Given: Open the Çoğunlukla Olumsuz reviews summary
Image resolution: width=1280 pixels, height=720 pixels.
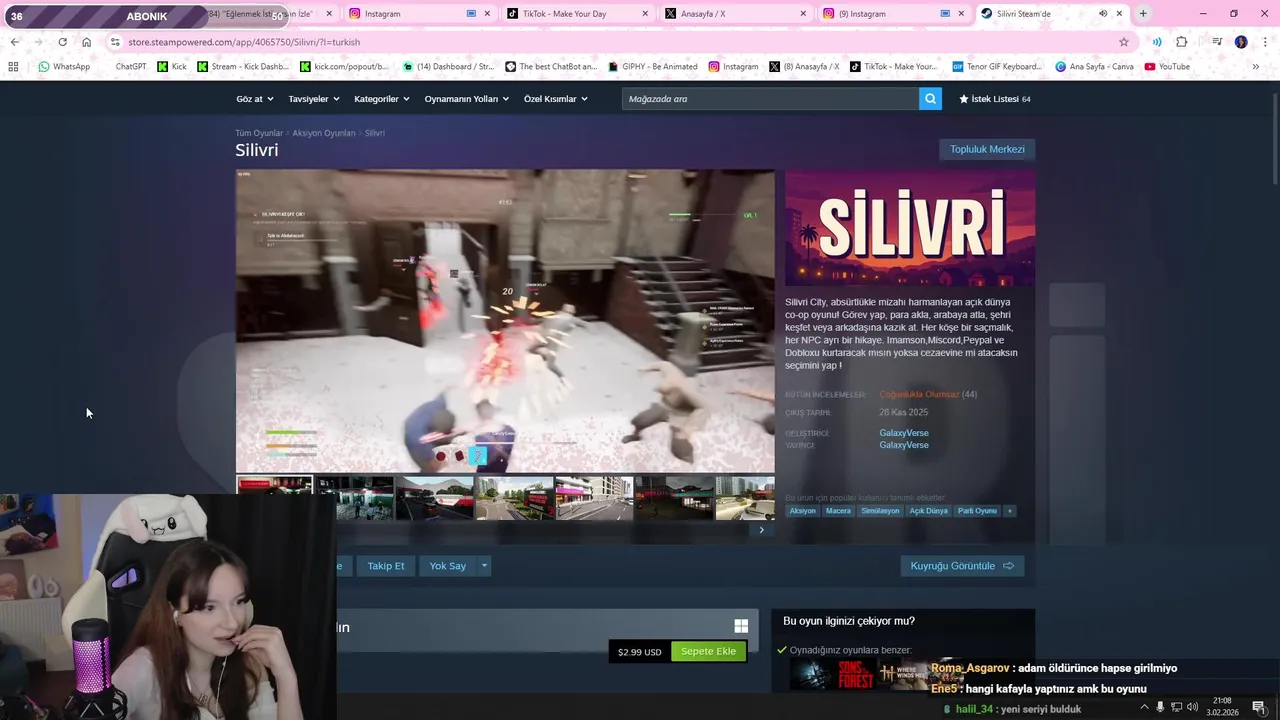Looking at the screenshot, I should 919,394.
